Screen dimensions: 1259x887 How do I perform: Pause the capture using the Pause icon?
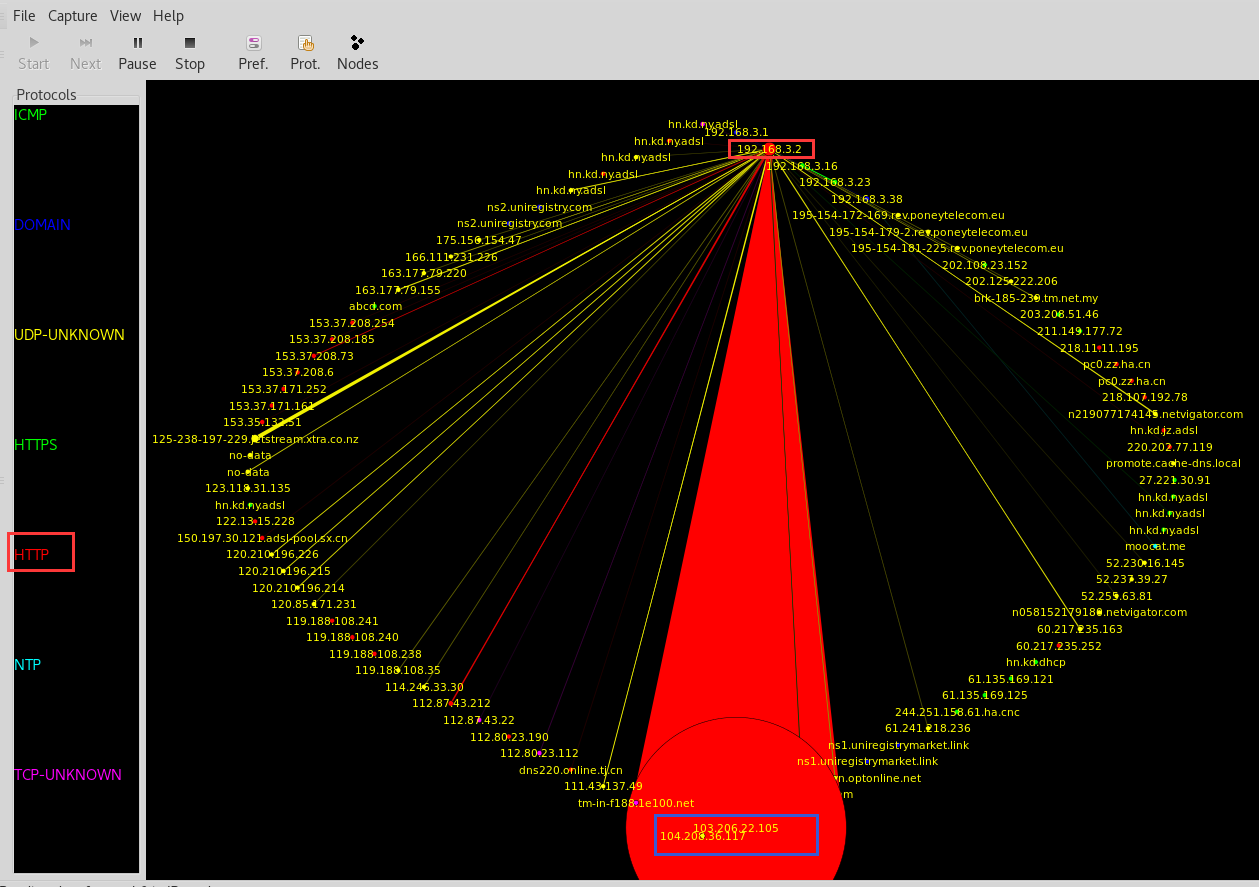tap(138, 43)
